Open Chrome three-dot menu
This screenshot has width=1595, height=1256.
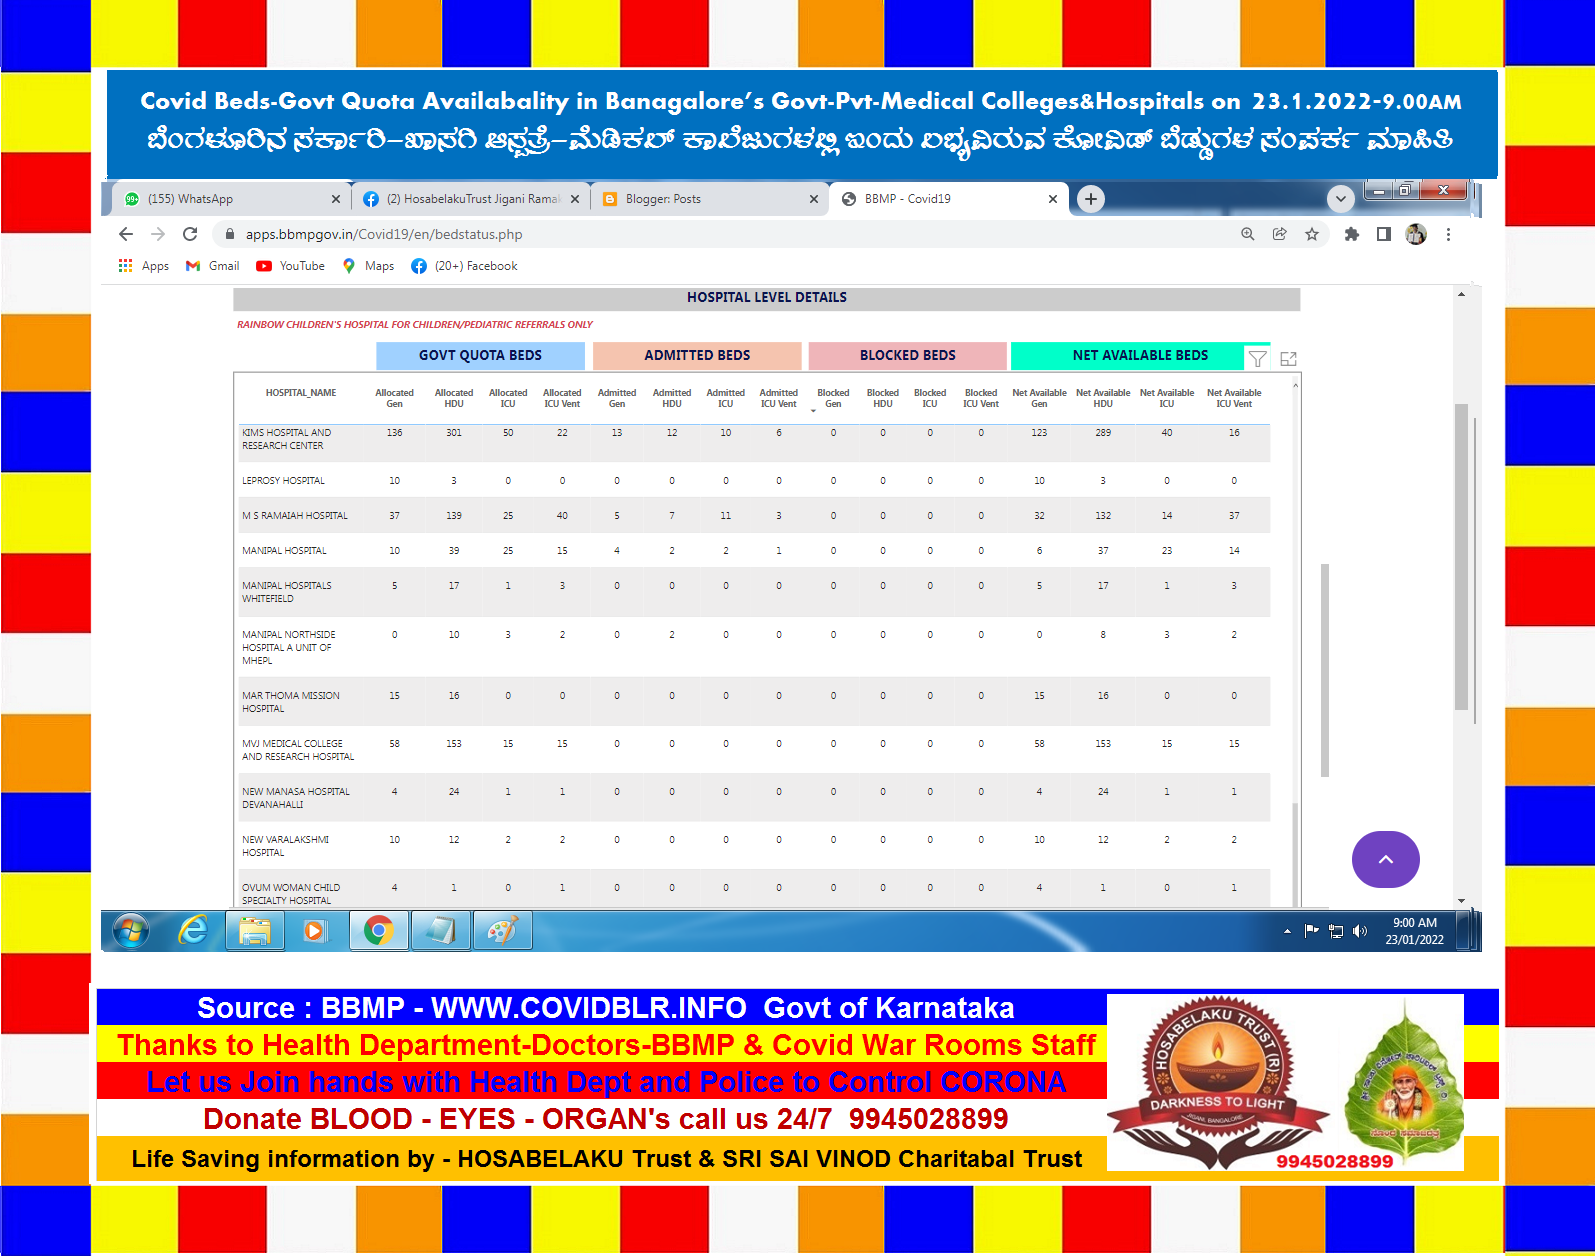coord(1448,234)
